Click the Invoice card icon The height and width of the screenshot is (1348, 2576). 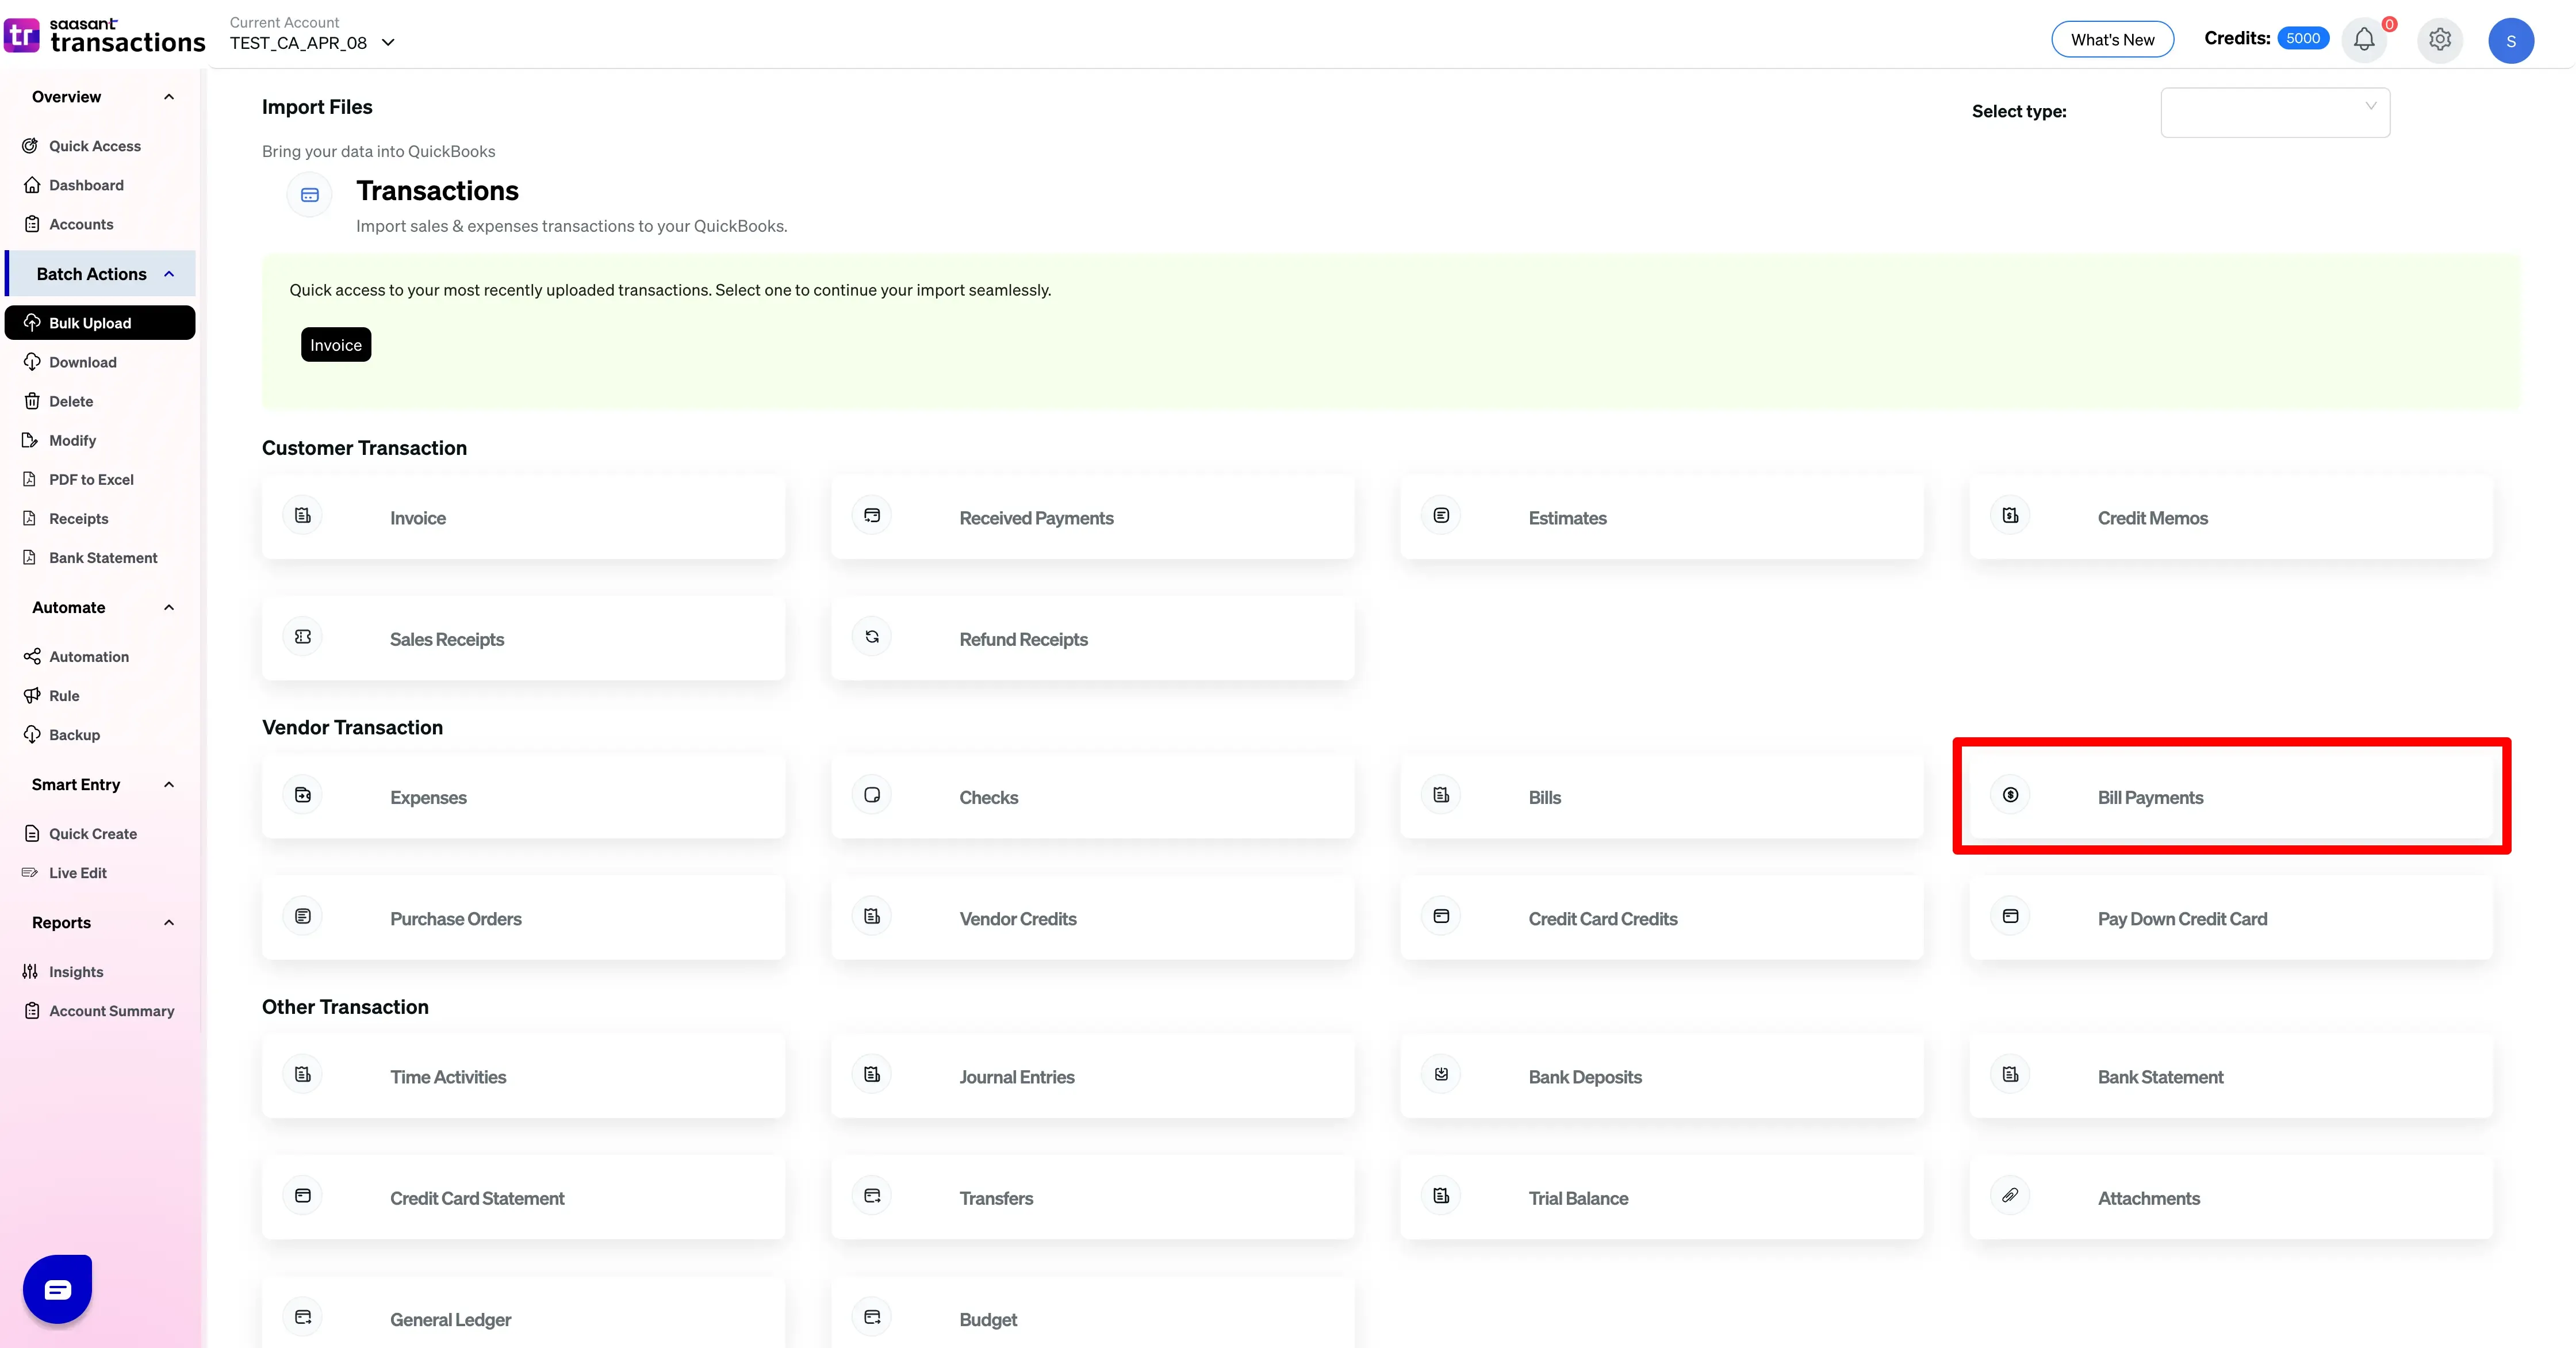pos(303,516)
